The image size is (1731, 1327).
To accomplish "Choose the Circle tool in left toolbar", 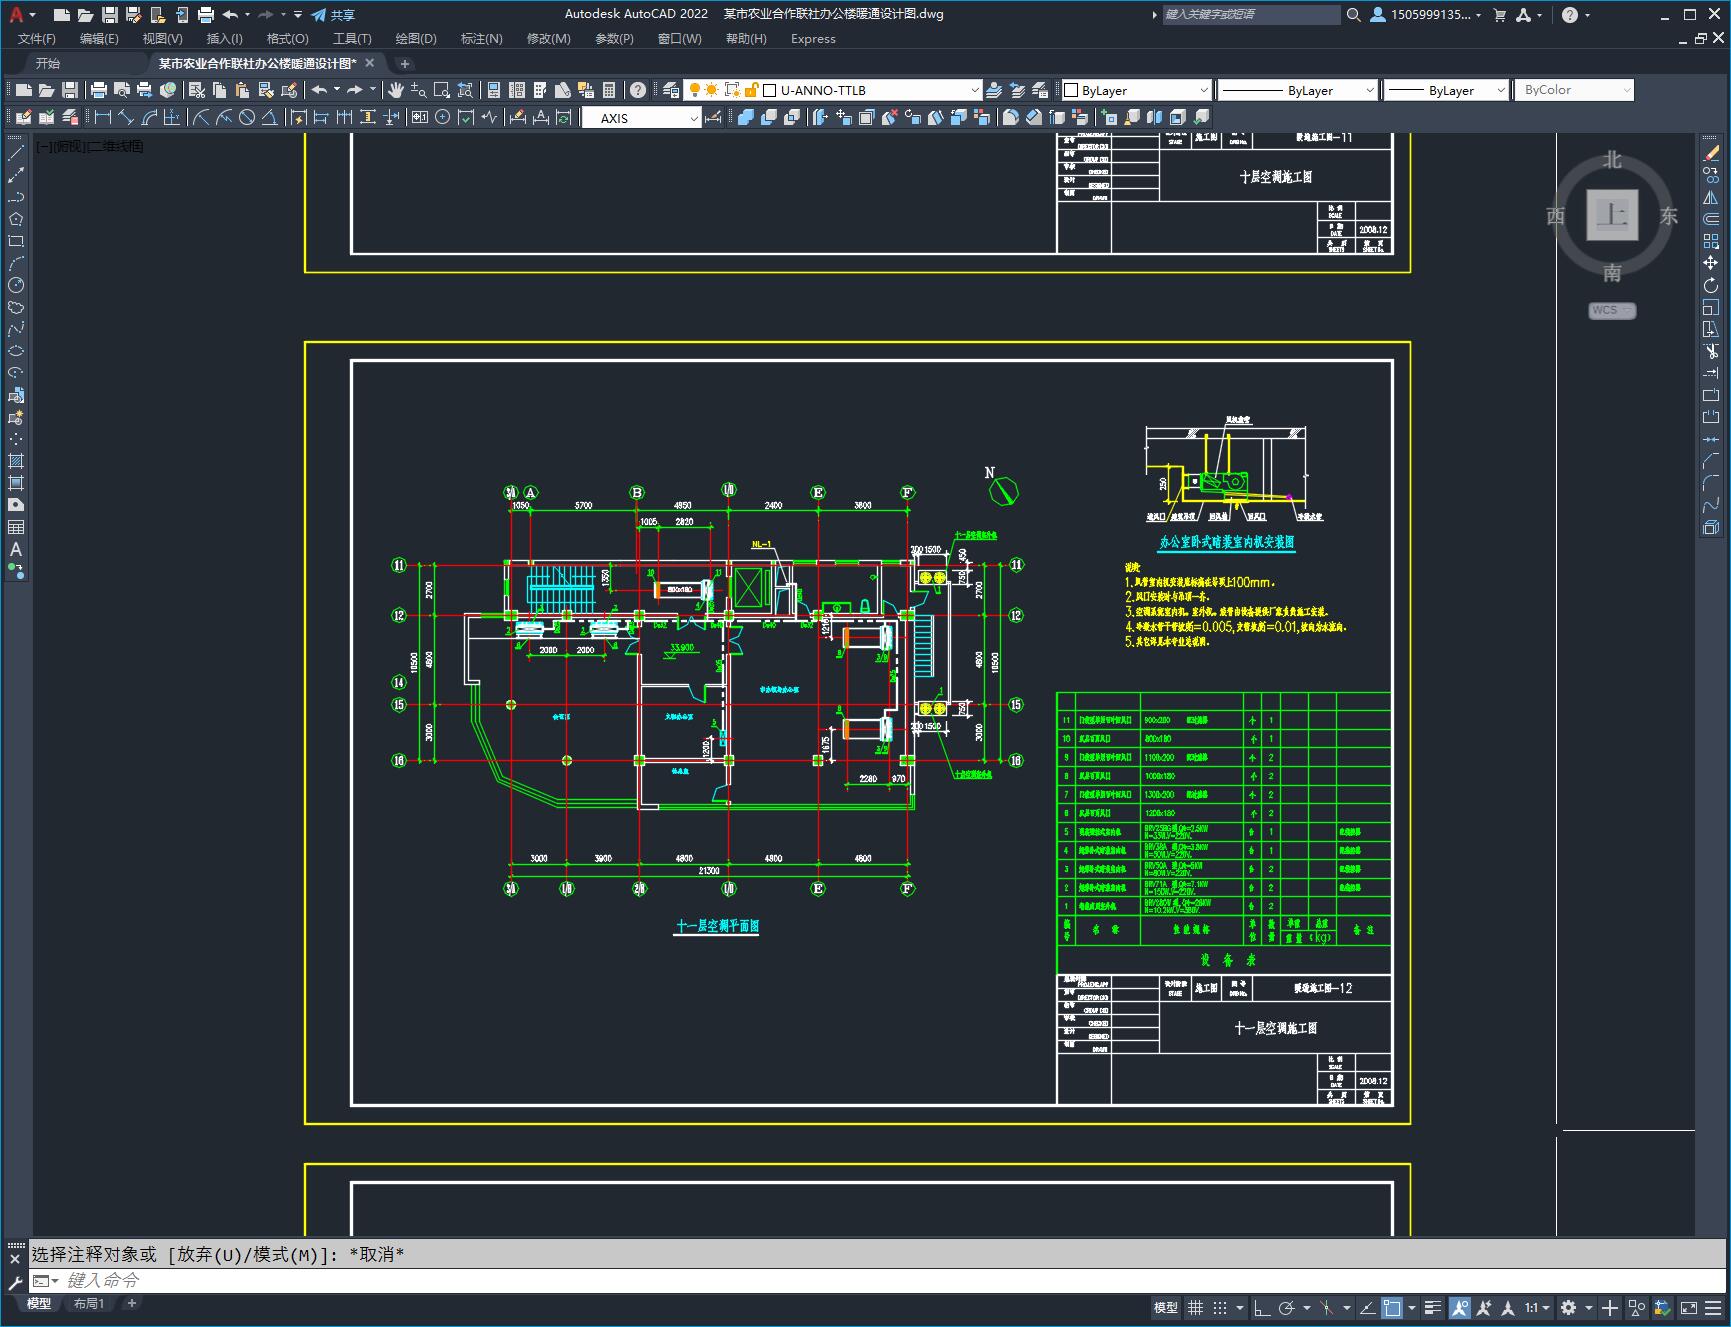I will tap(16, 286).
